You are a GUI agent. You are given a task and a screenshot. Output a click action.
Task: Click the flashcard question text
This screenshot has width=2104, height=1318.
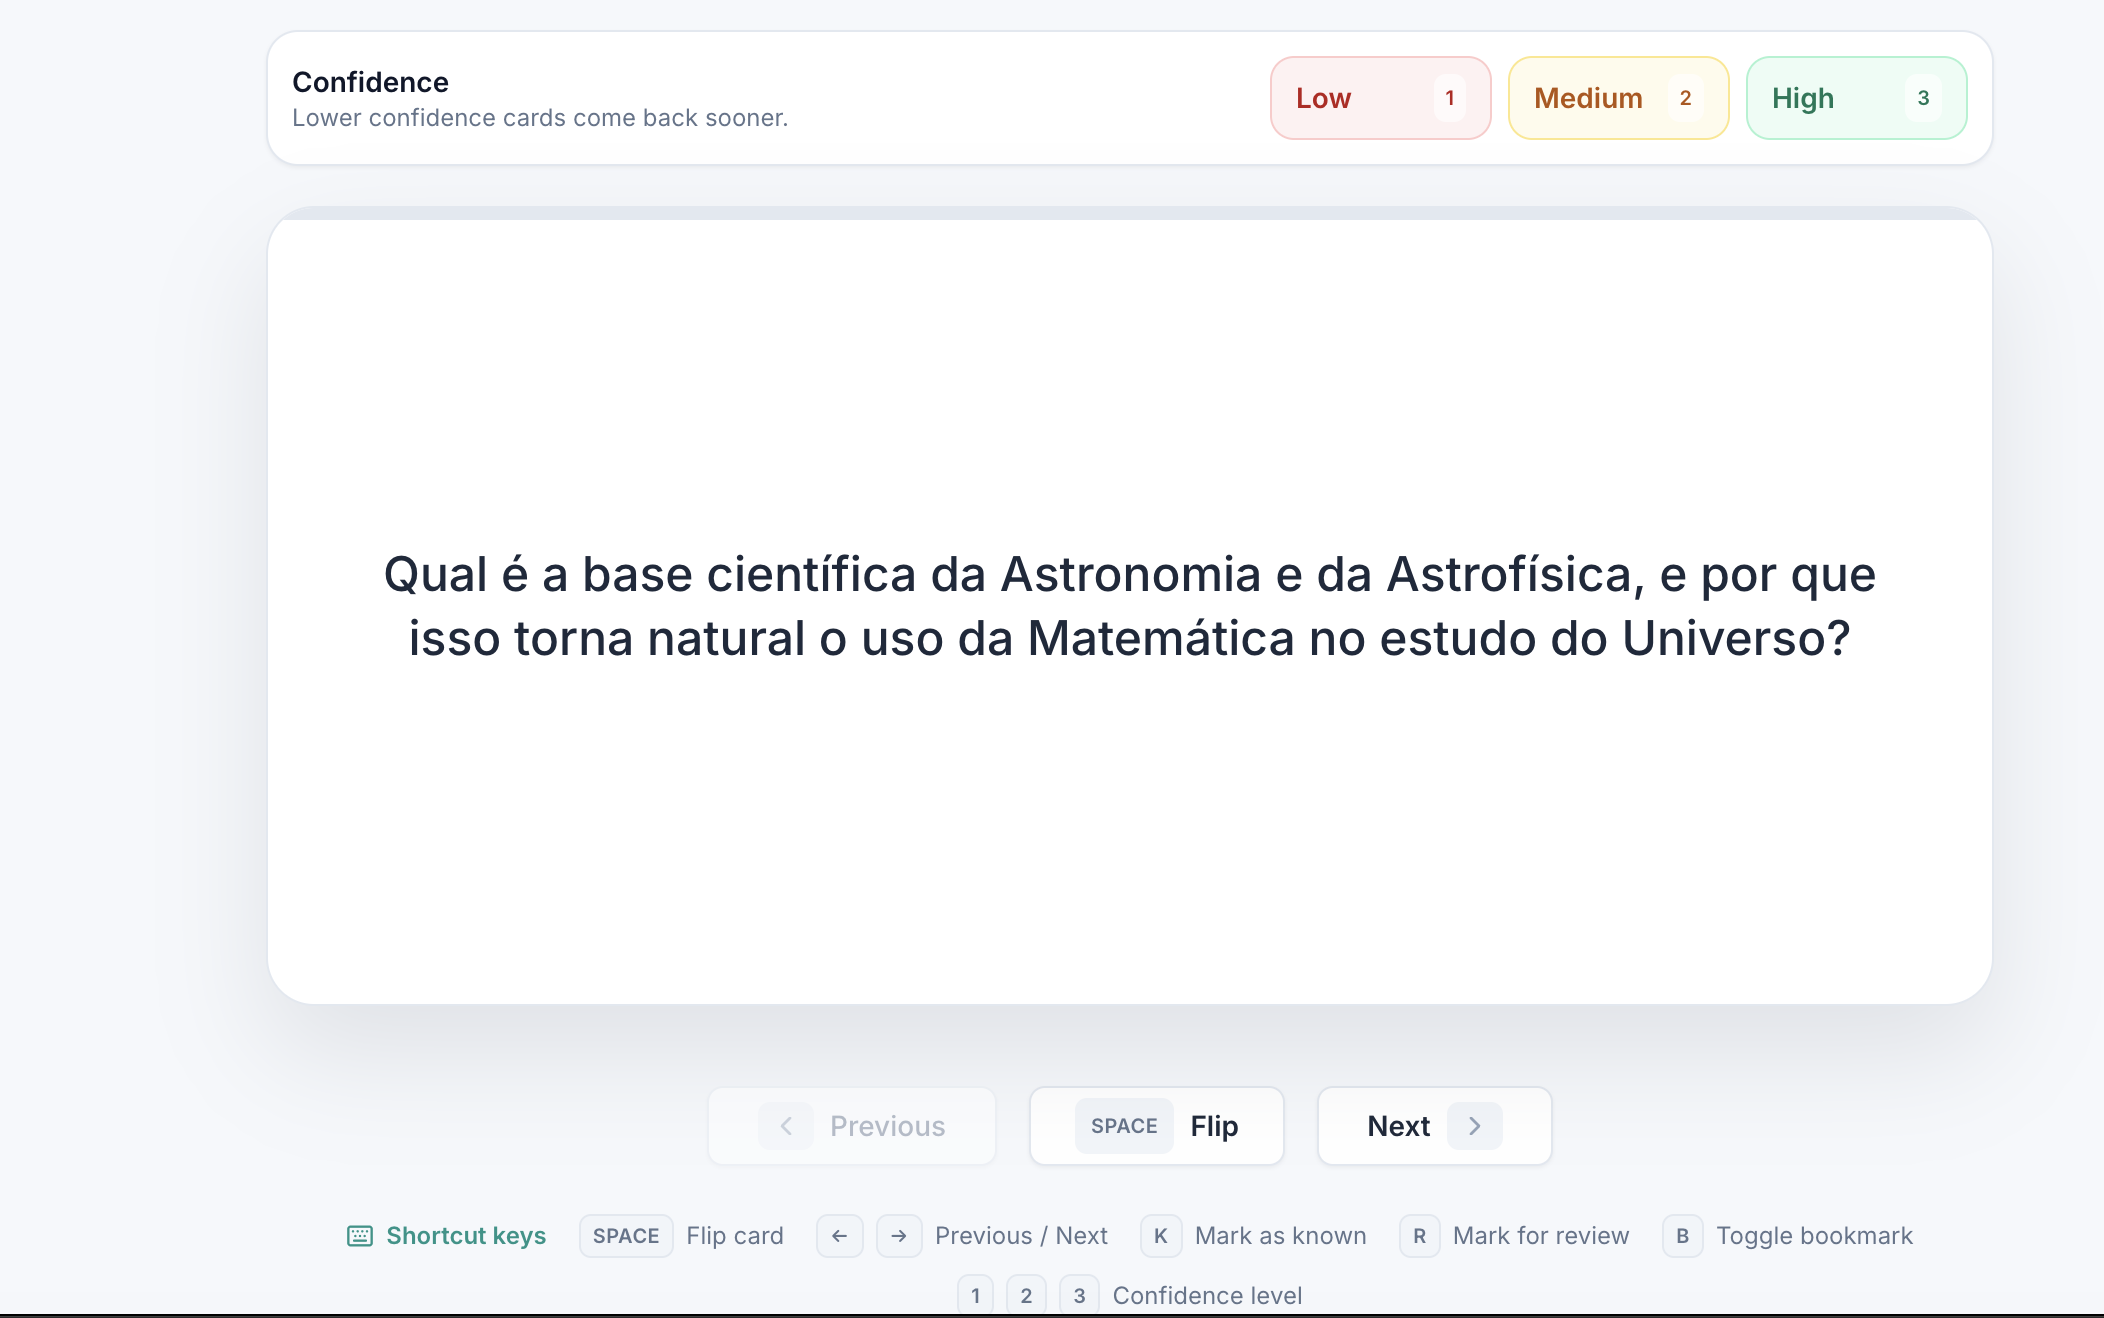(x=1130, y=606)
